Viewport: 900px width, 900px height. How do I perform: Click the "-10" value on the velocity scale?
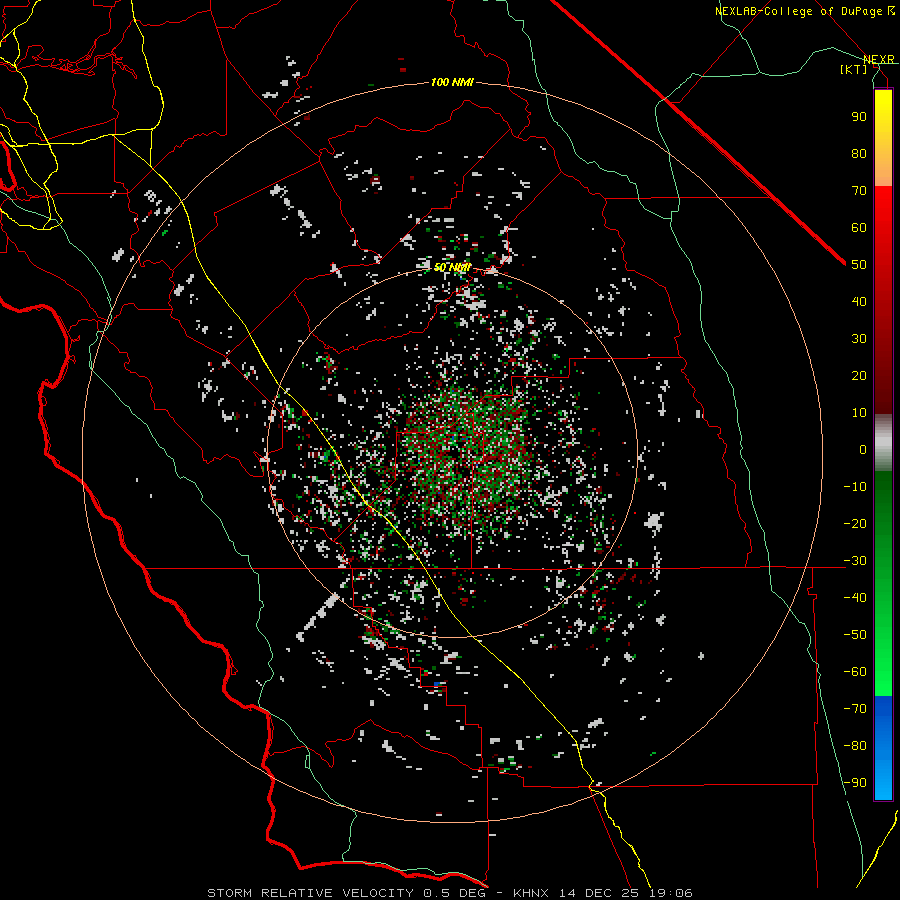(x=855, y=487)
